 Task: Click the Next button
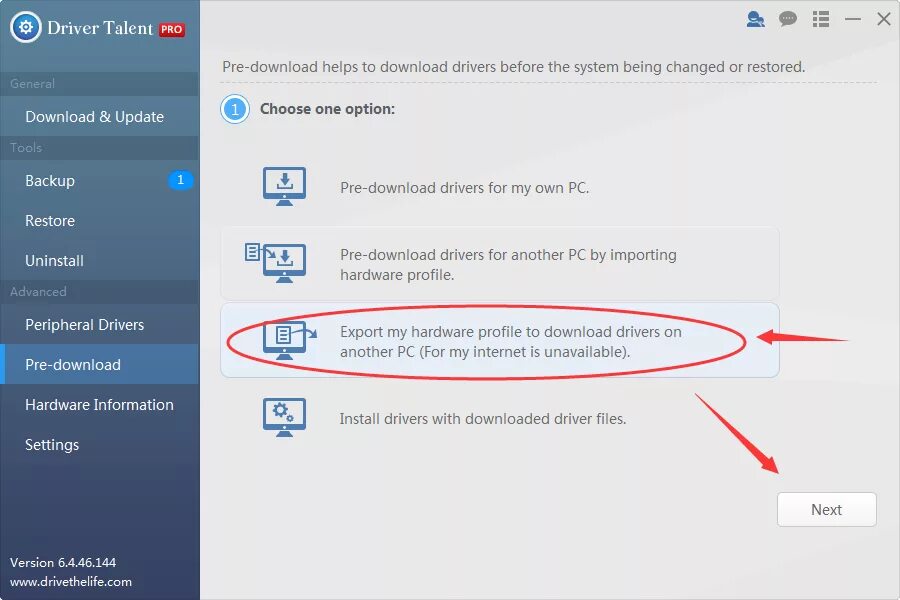click(827, 509)
